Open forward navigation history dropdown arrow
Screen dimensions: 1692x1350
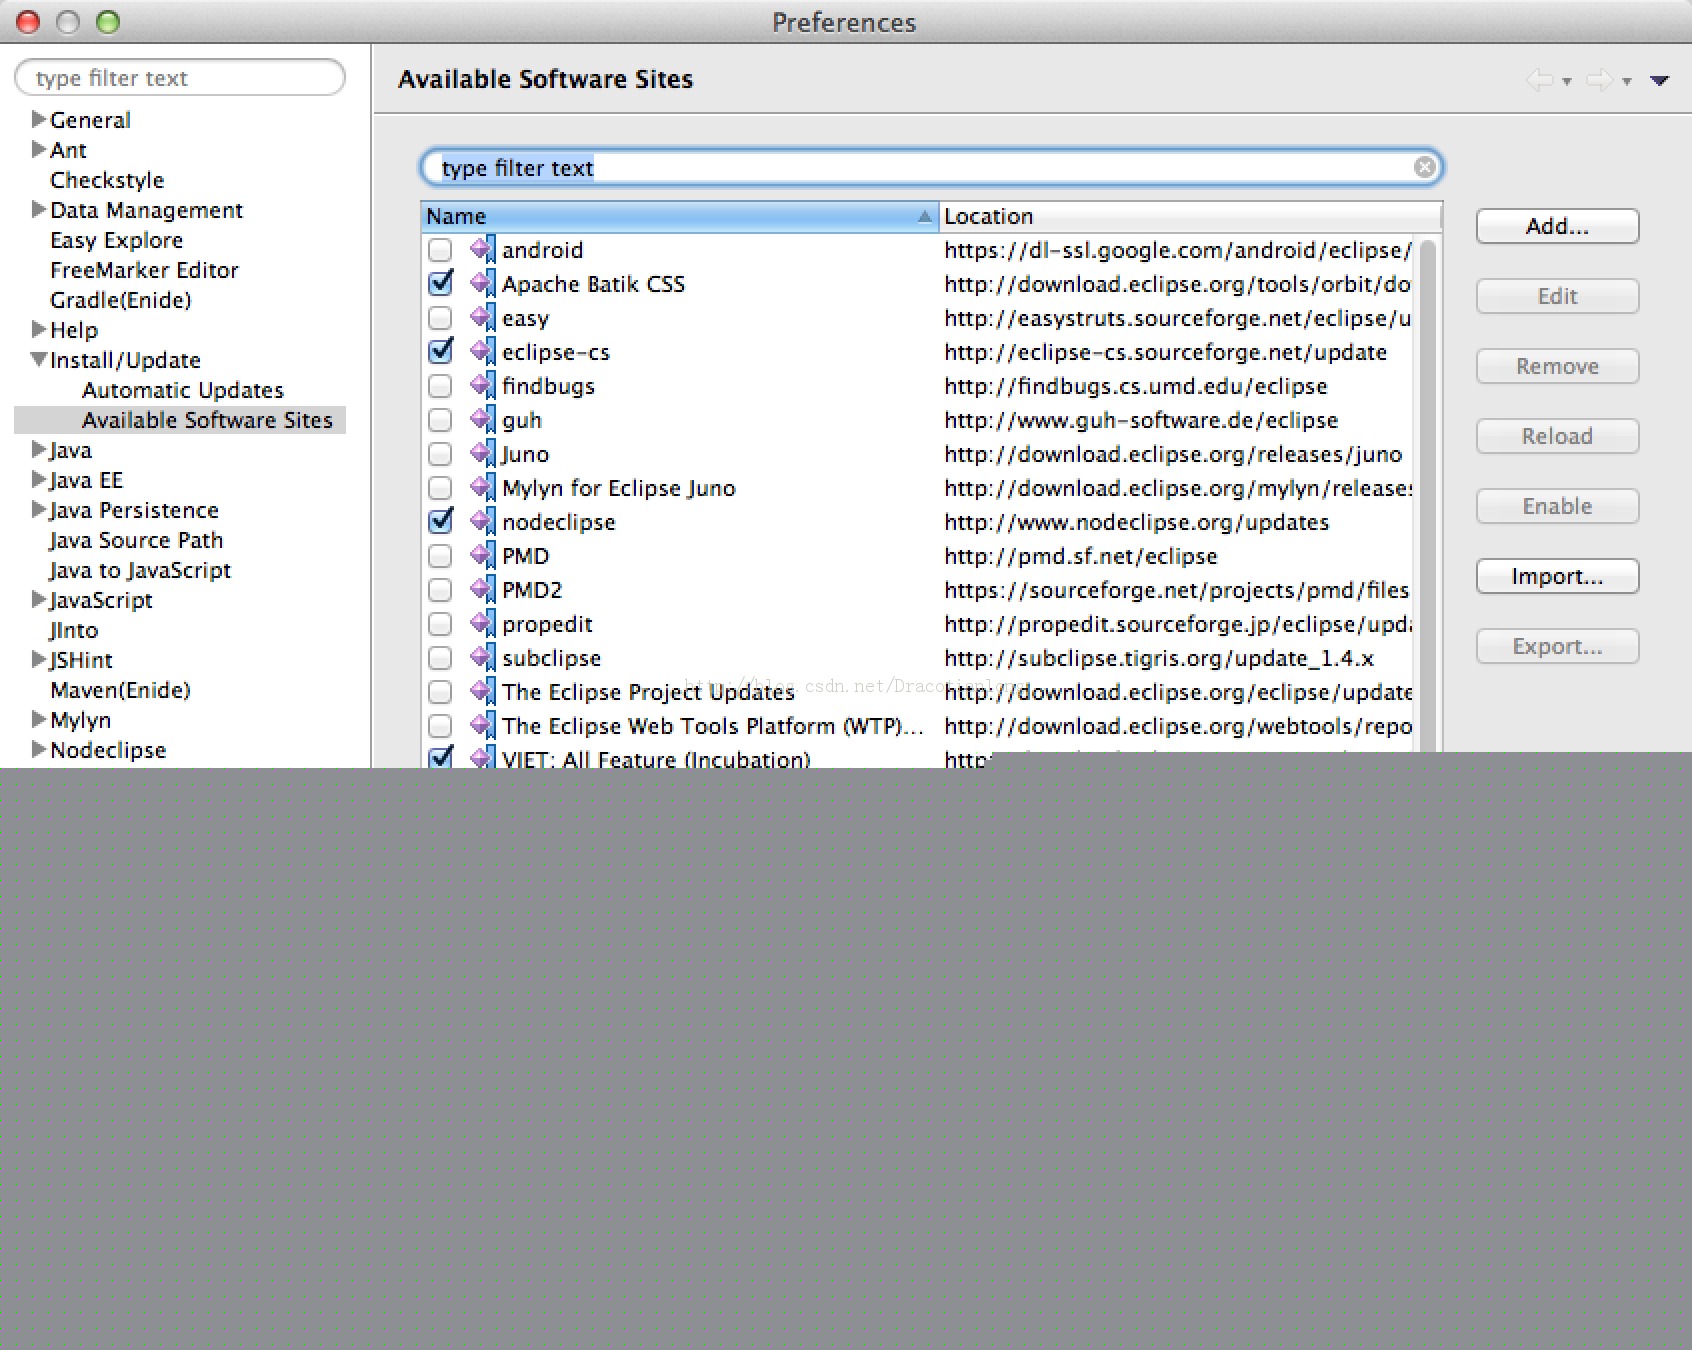[1627, 82]
